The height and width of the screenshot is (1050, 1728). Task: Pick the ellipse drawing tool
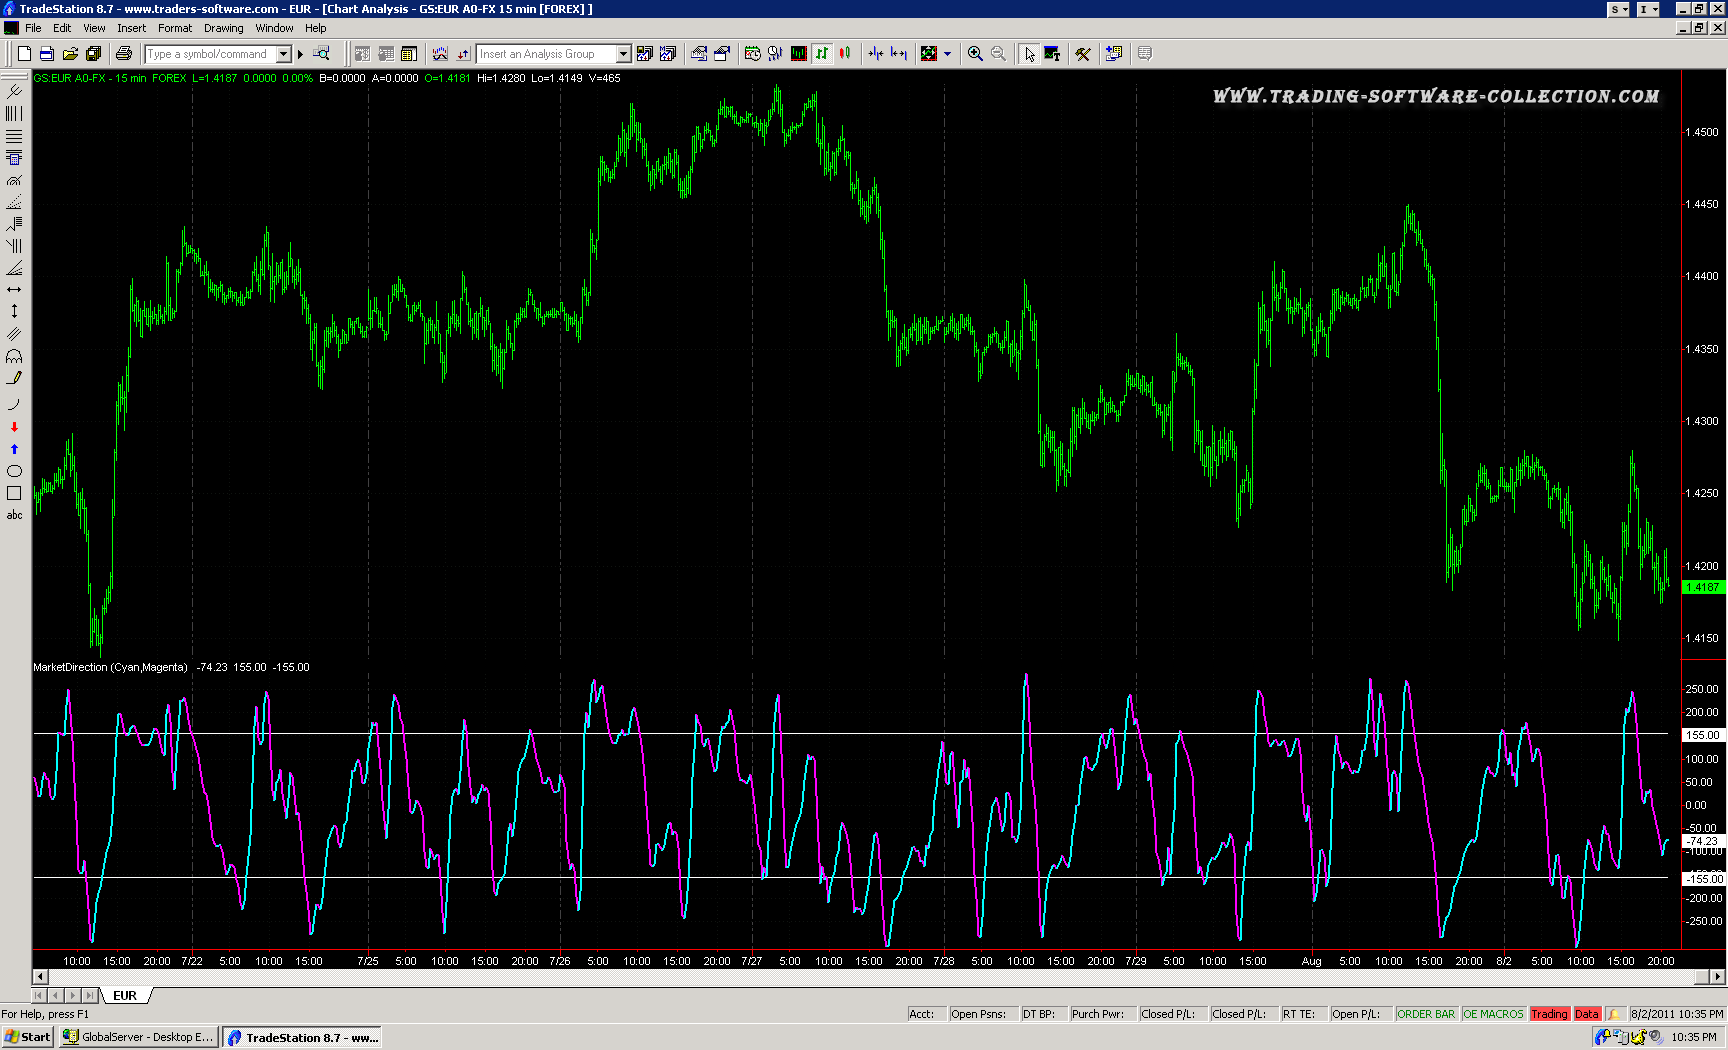click(x=14, y=471)
